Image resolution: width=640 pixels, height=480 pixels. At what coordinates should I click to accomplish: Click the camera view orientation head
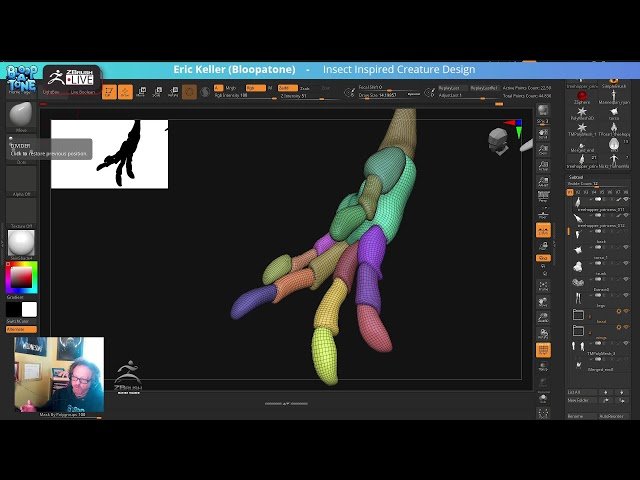(498, 142)
